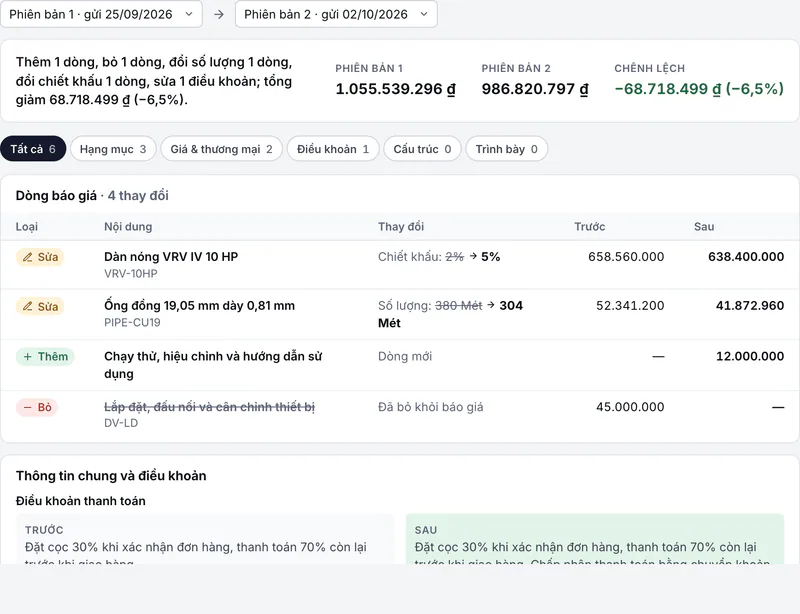Screen dimensions: 800x614
Task: Click the plus icon on the Thêm badge
Action: [28, 357]
